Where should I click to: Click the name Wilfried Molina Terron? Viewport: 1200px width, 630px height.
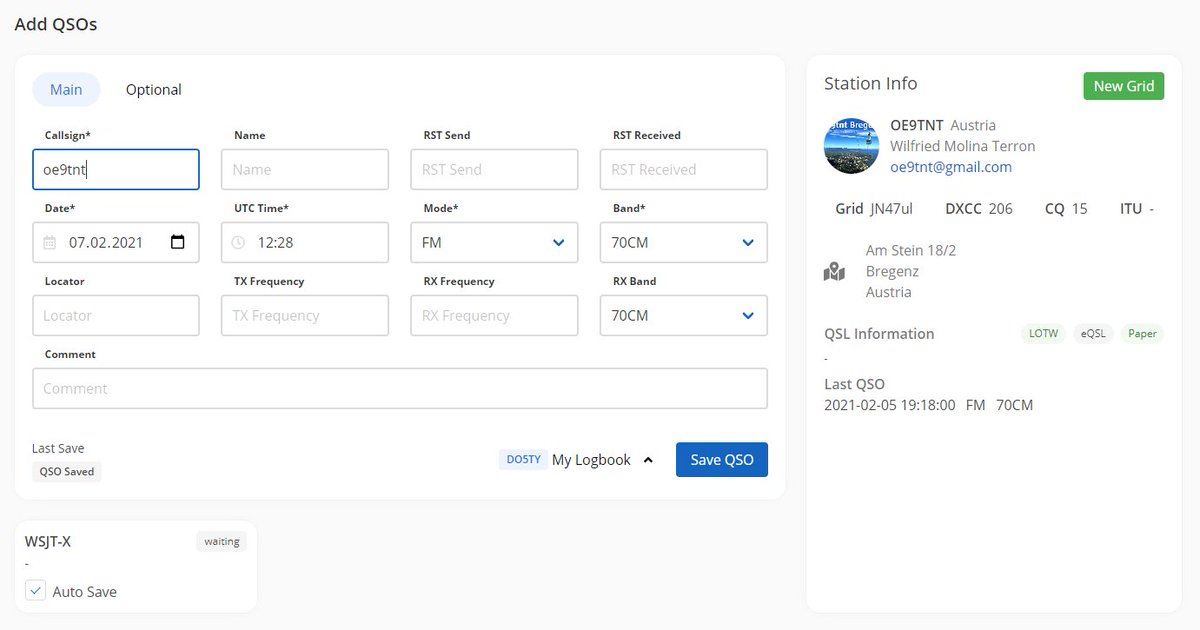tap(963, 146)
